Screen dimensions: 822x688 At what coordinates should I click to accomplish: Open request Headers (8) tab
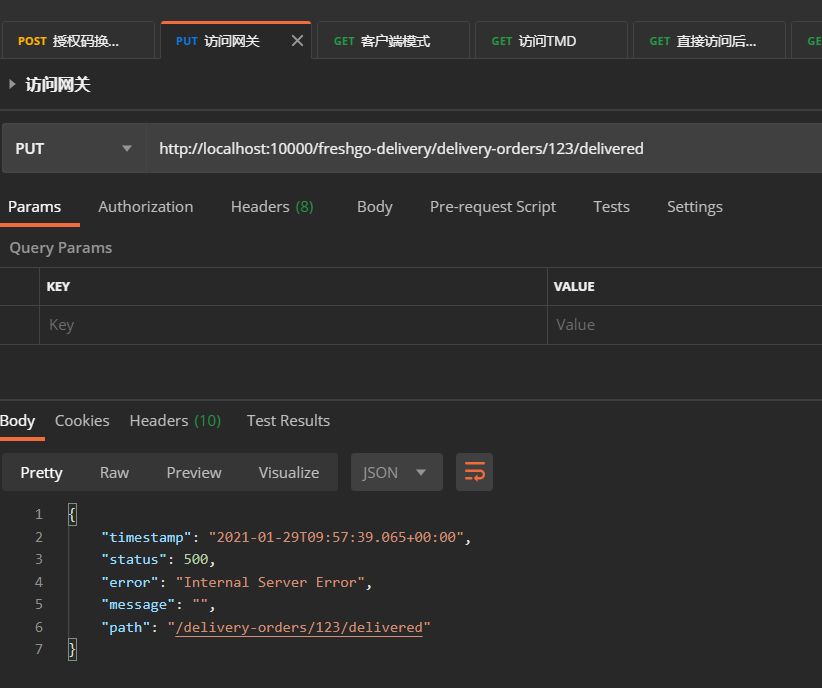[x=272, y=207]
